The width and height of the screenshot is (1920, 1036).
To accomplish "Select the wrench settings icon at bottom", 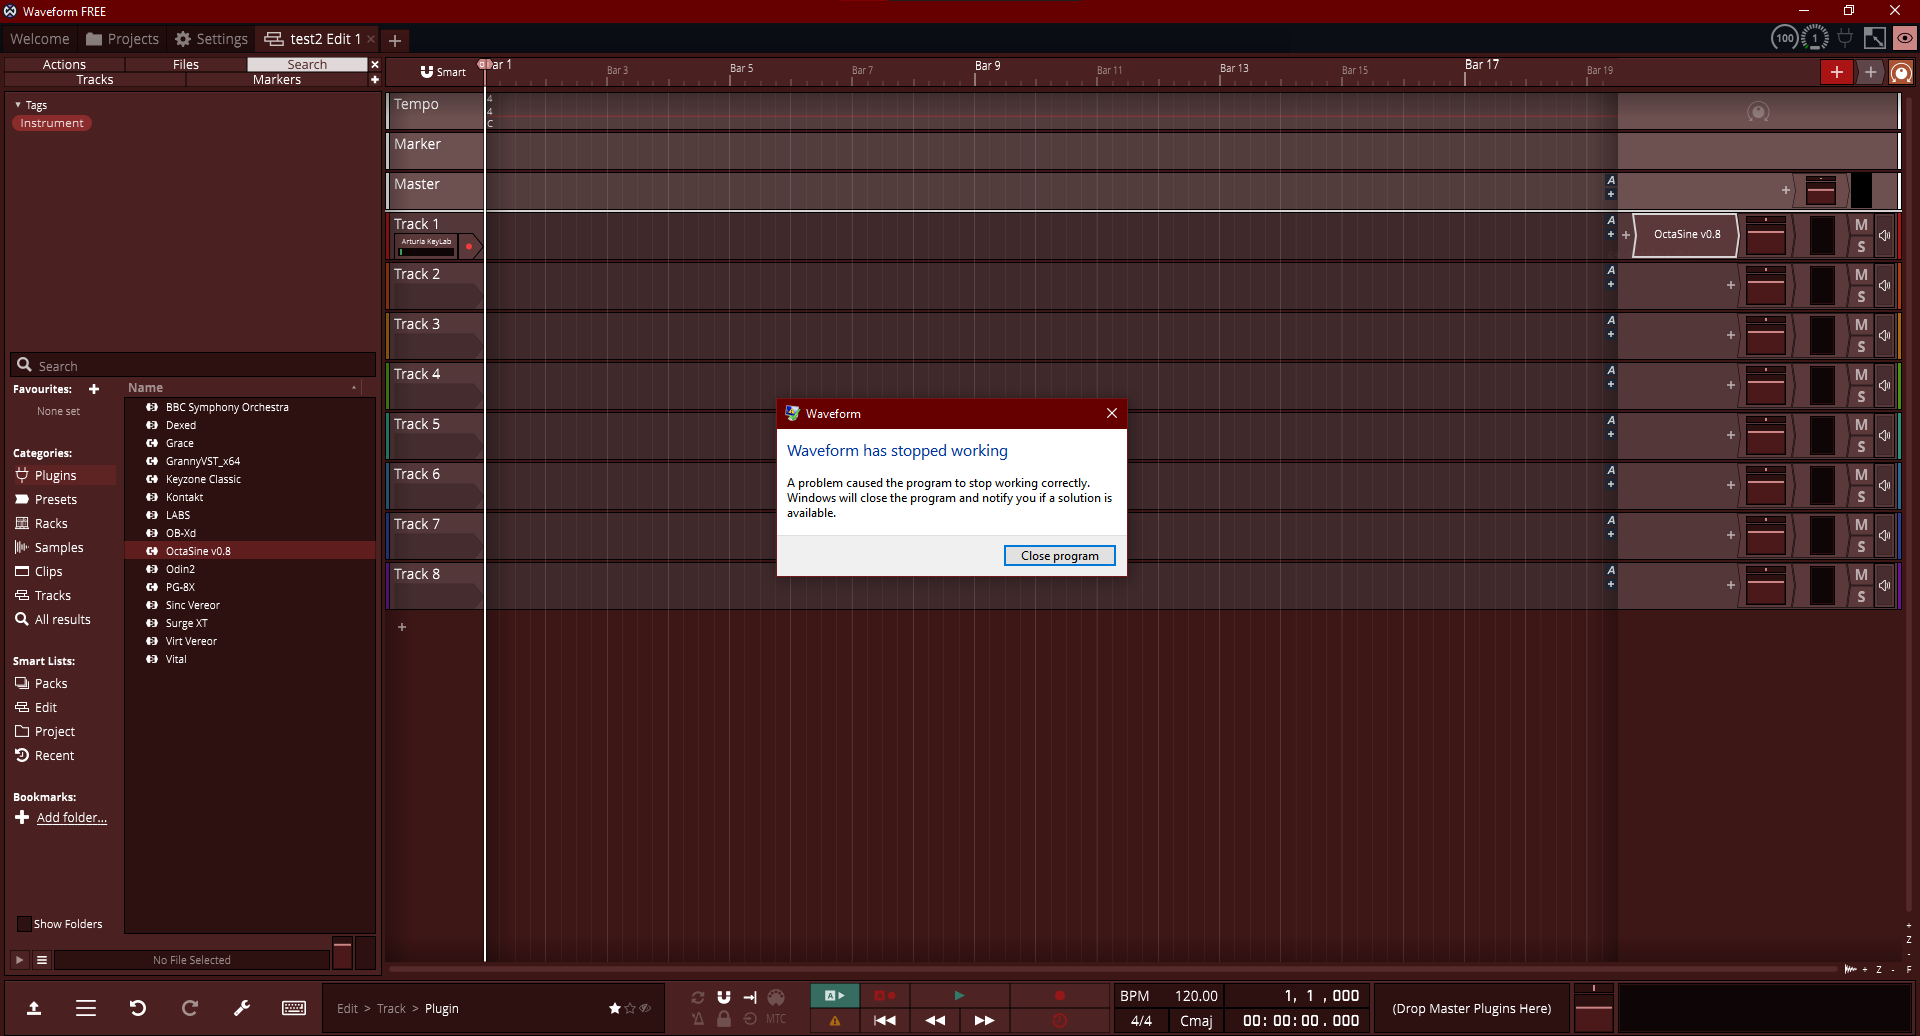I will click(x=242, y=1008).
